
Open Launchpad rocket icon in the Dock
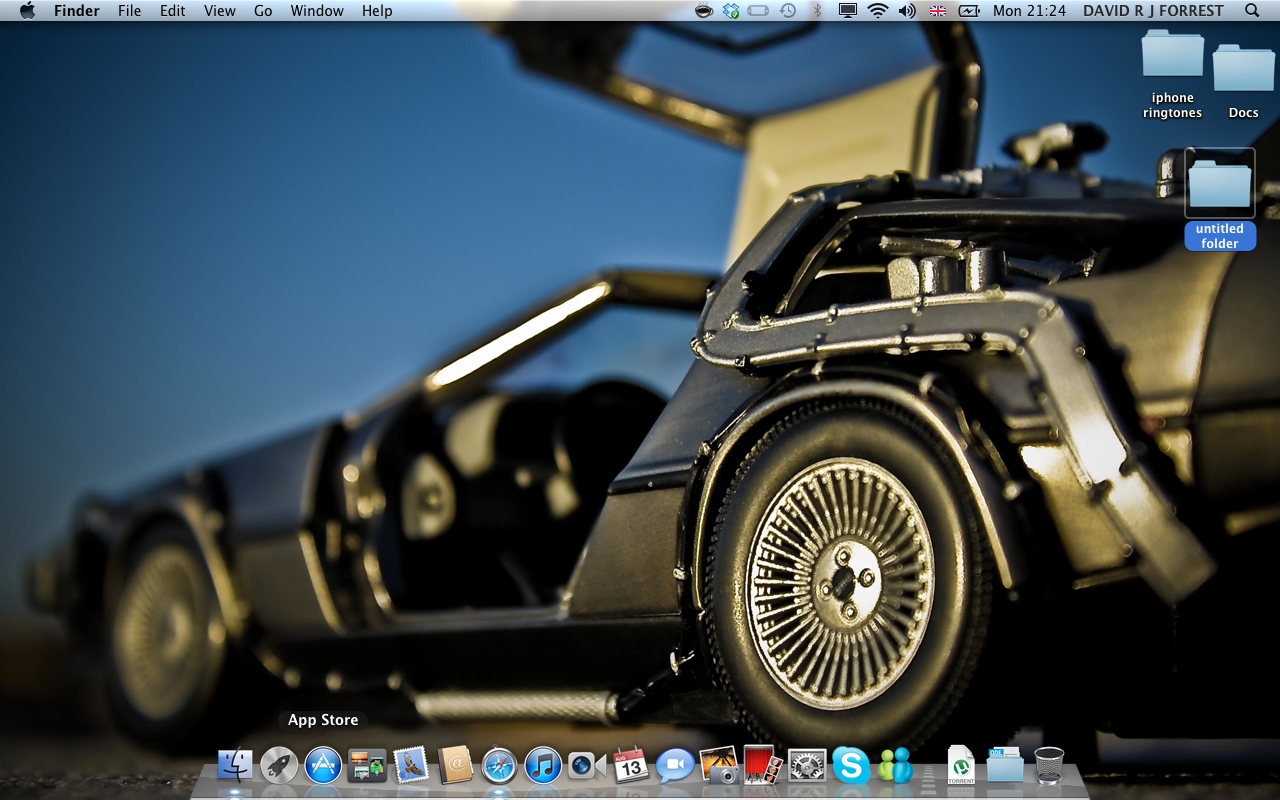[x=279, y=766]
